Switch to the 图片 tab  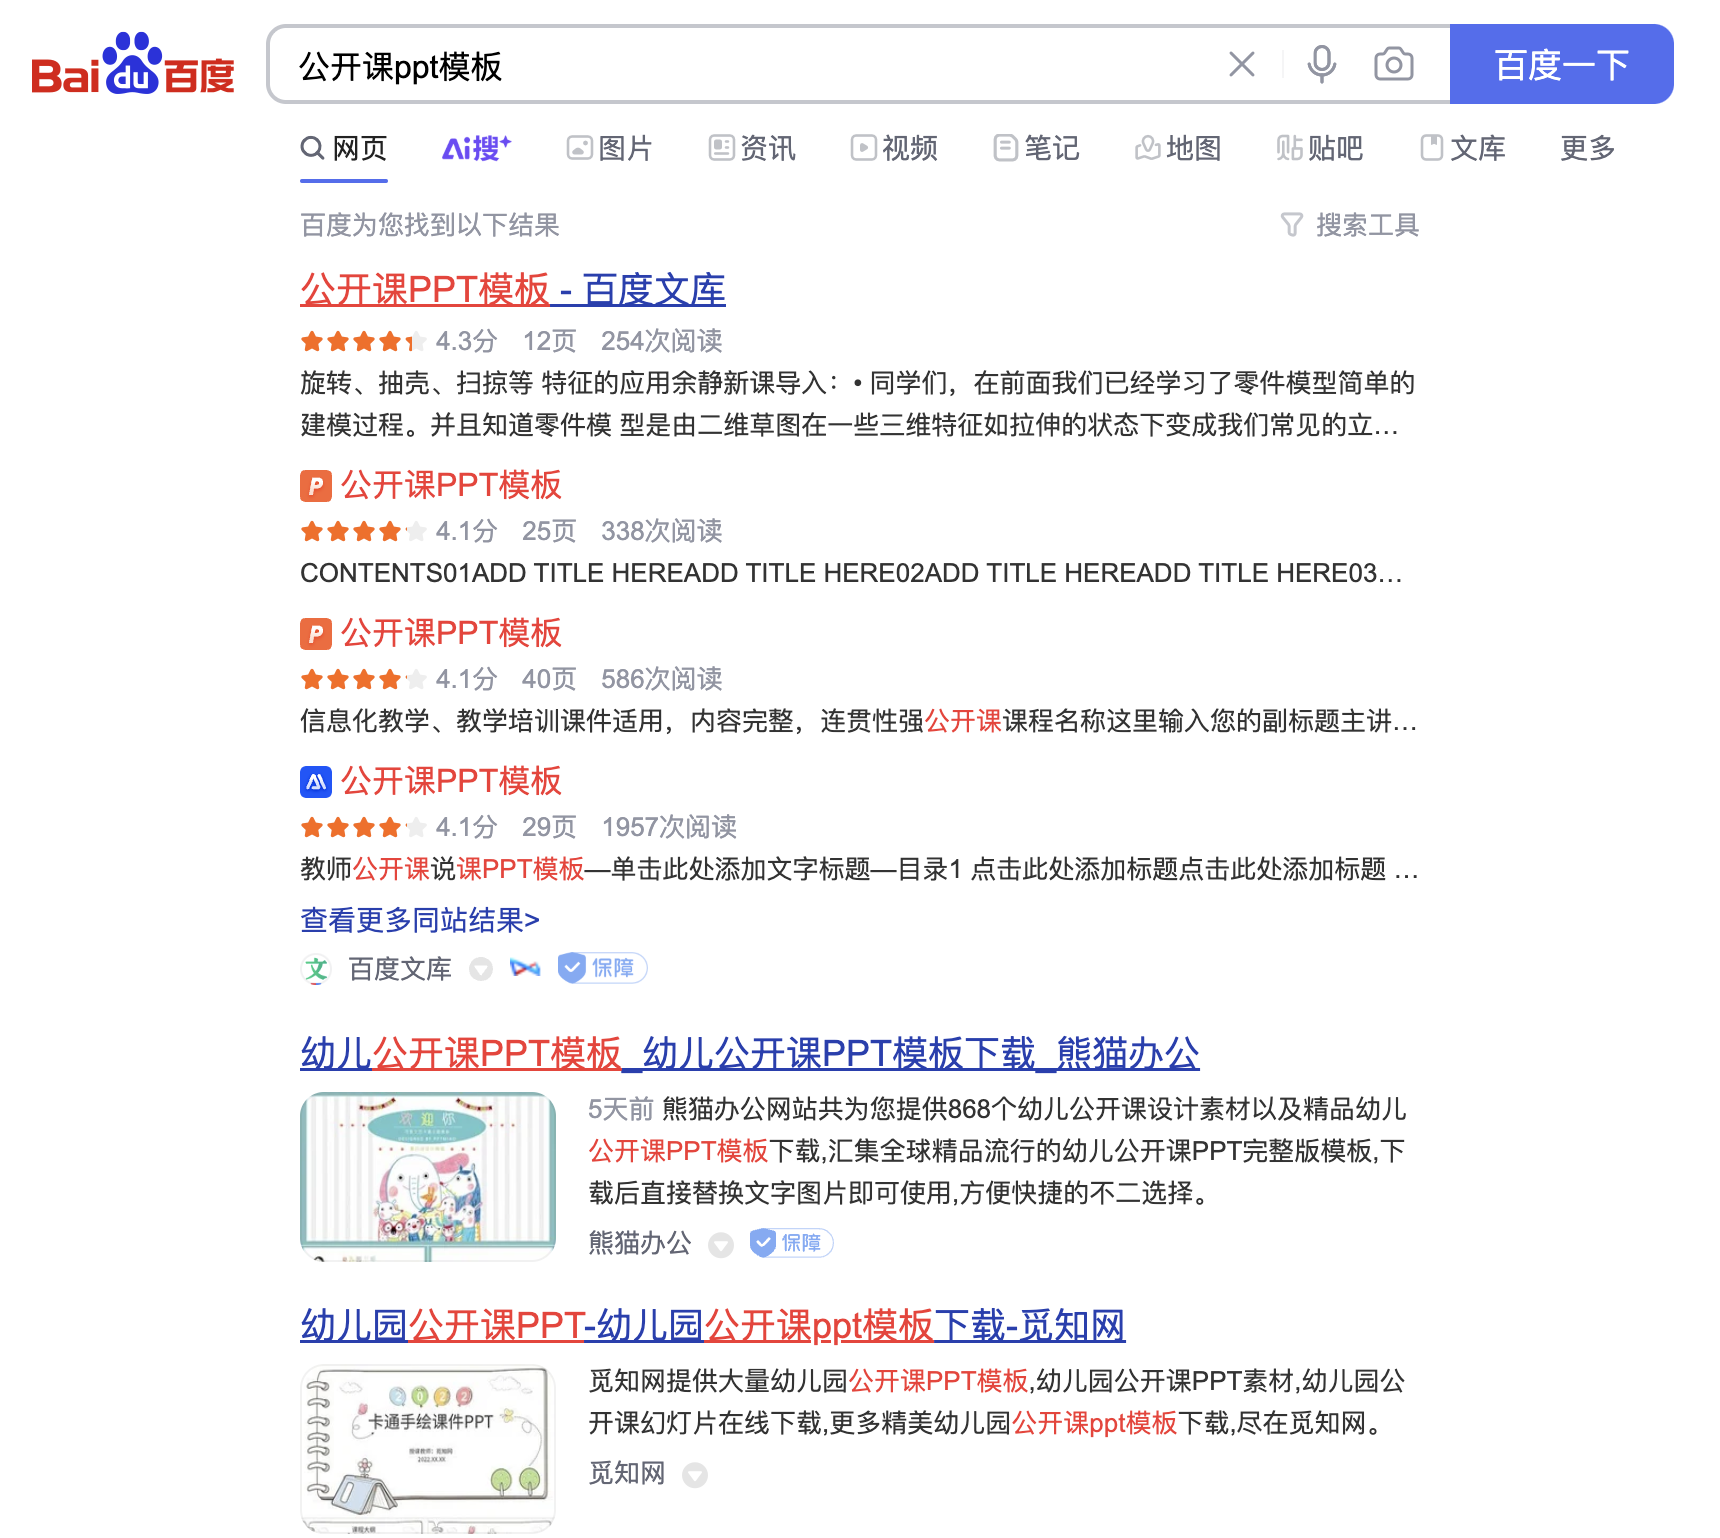coord(609,149)
